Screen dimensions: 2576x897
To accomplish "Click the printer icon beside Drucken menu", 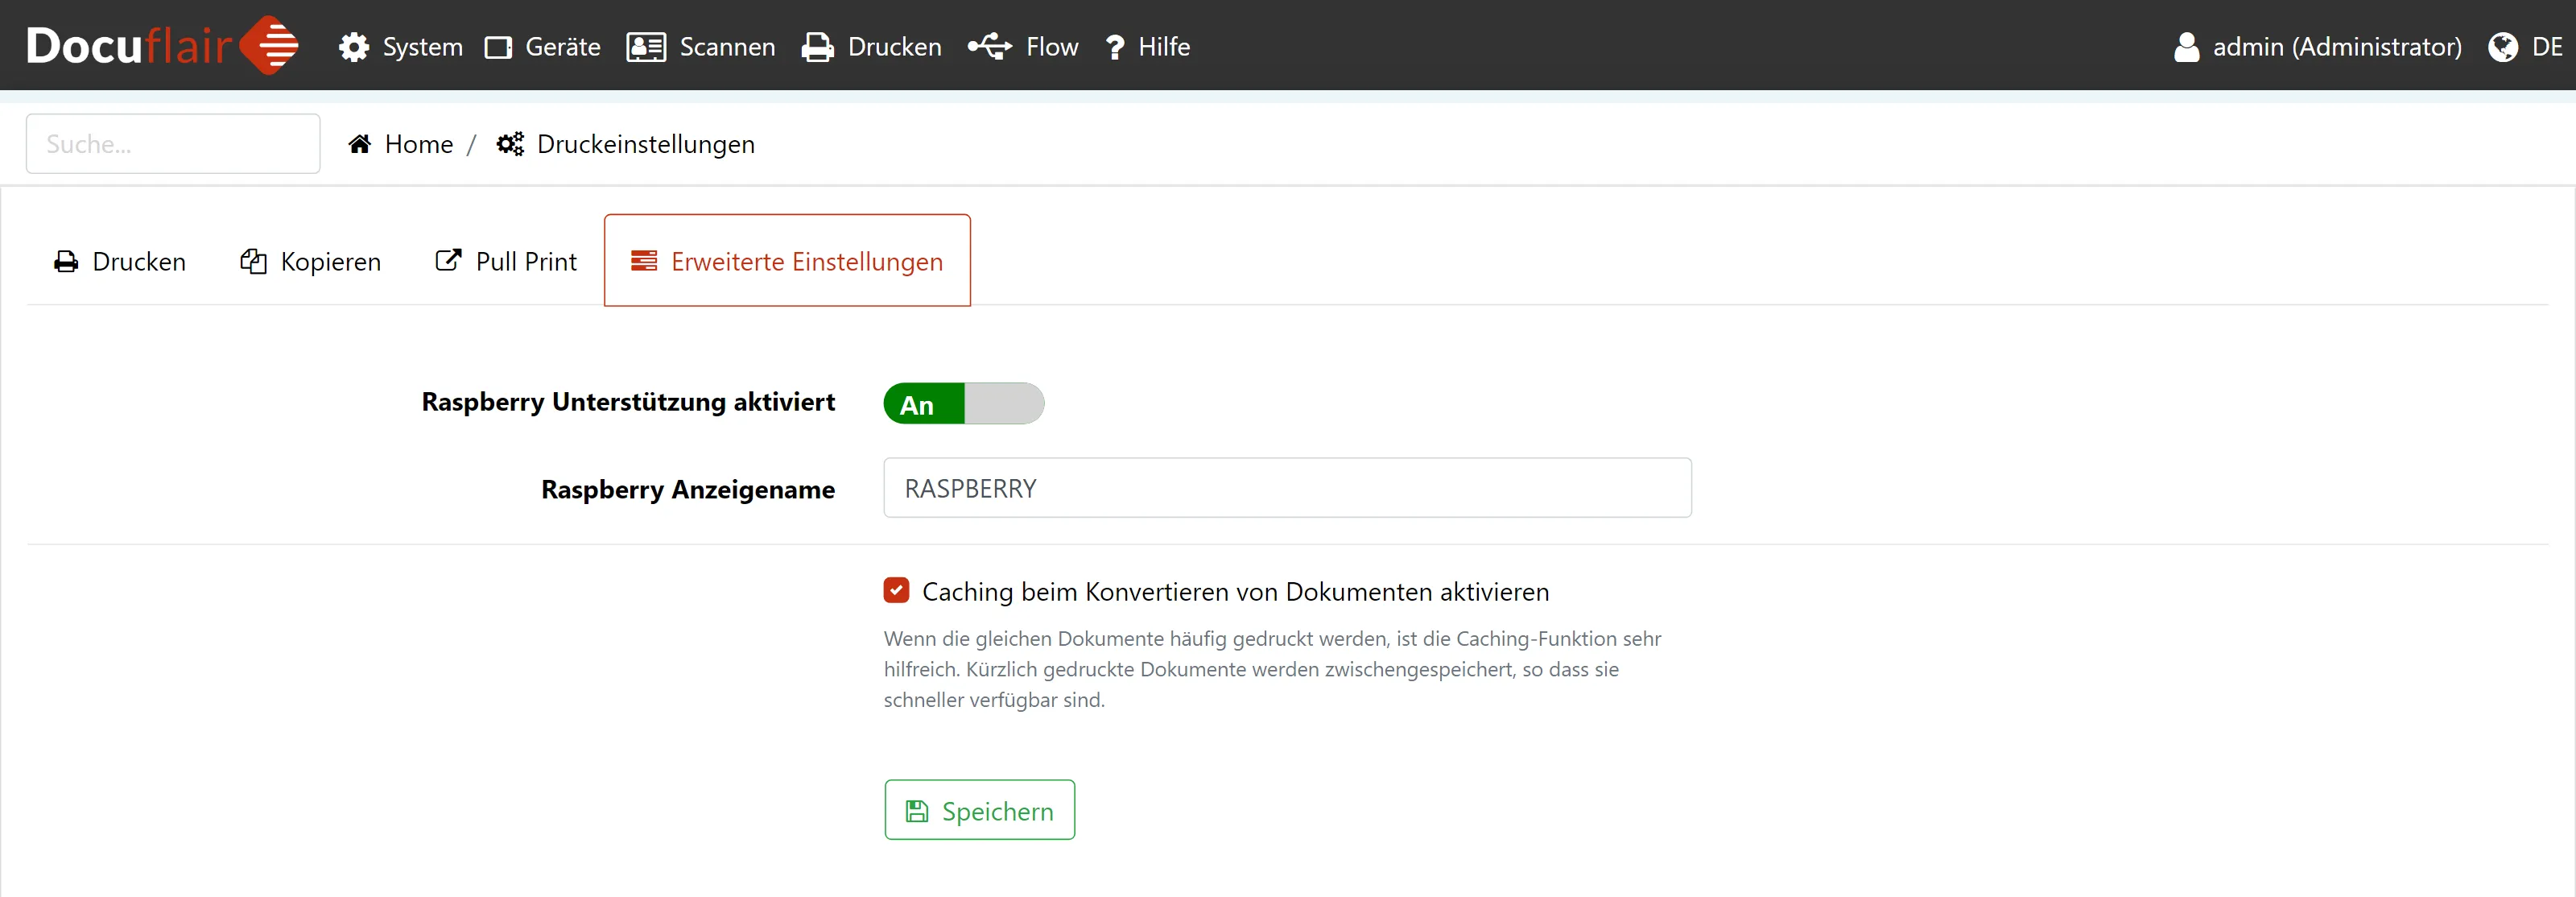I will [x=817, y=47].
